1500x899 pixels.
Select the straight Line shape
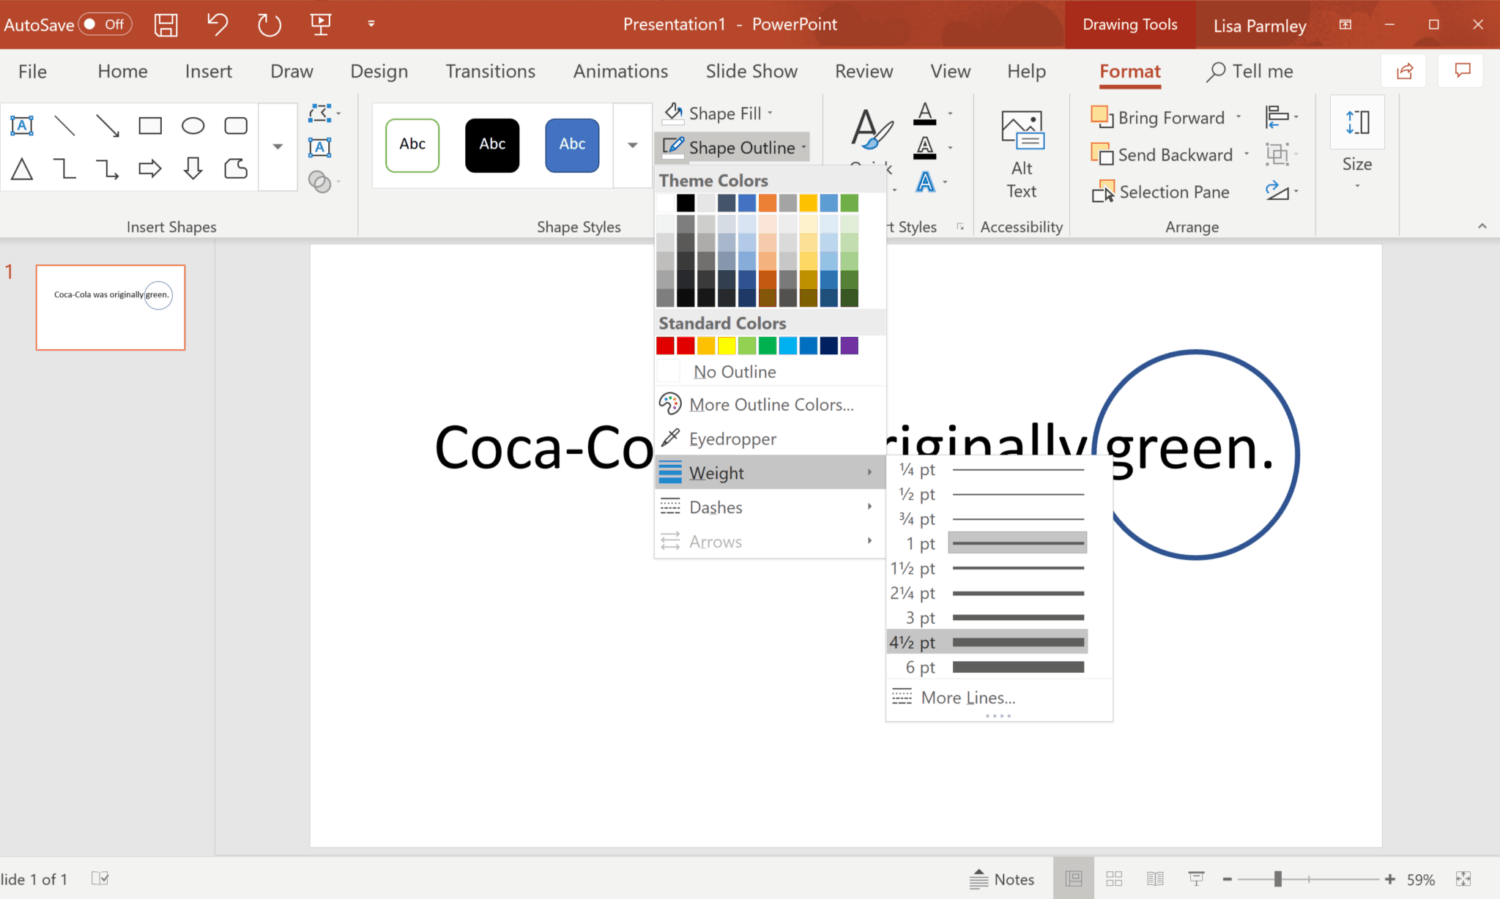(65, 125)
